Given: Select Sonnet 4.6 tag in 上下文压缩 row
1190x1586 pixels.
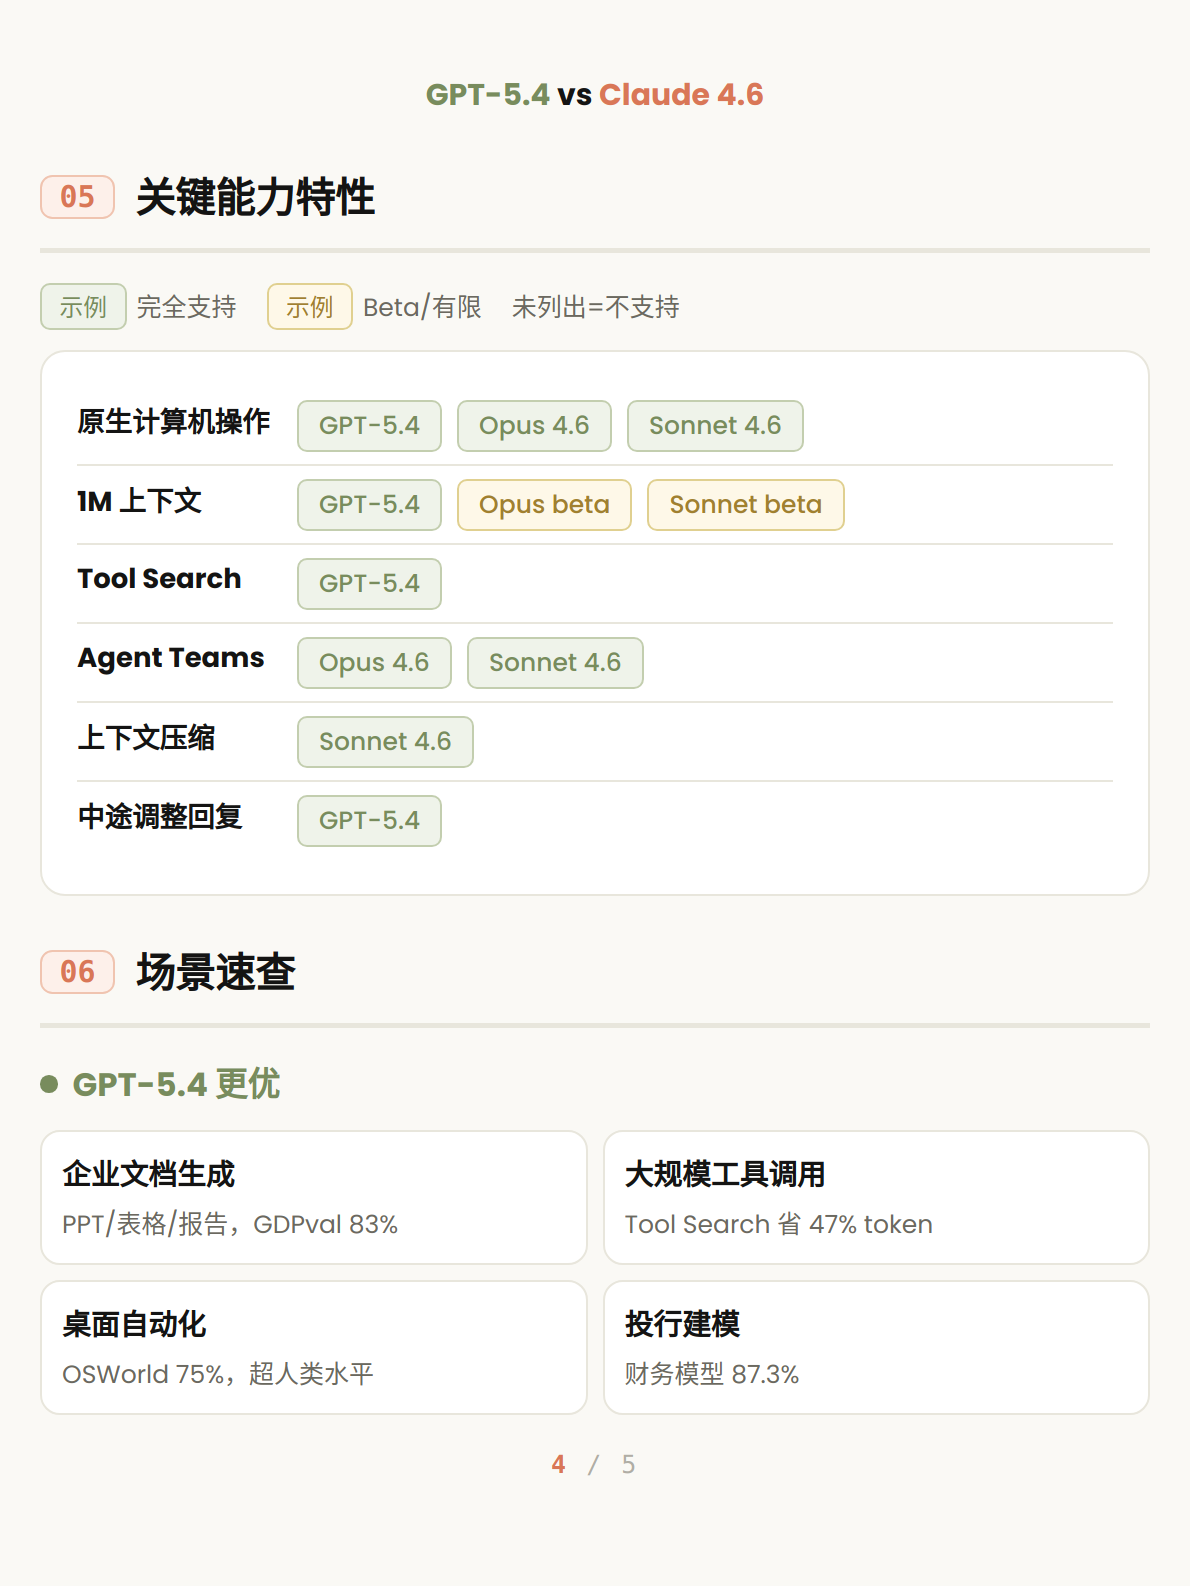Looking at the screenshot, I should coord(385,742).
